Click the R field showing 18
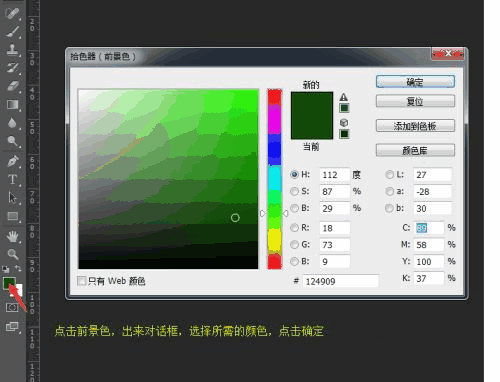Viewport: 500px width, 382px height. pyautogui.click(x=335, y=228)
